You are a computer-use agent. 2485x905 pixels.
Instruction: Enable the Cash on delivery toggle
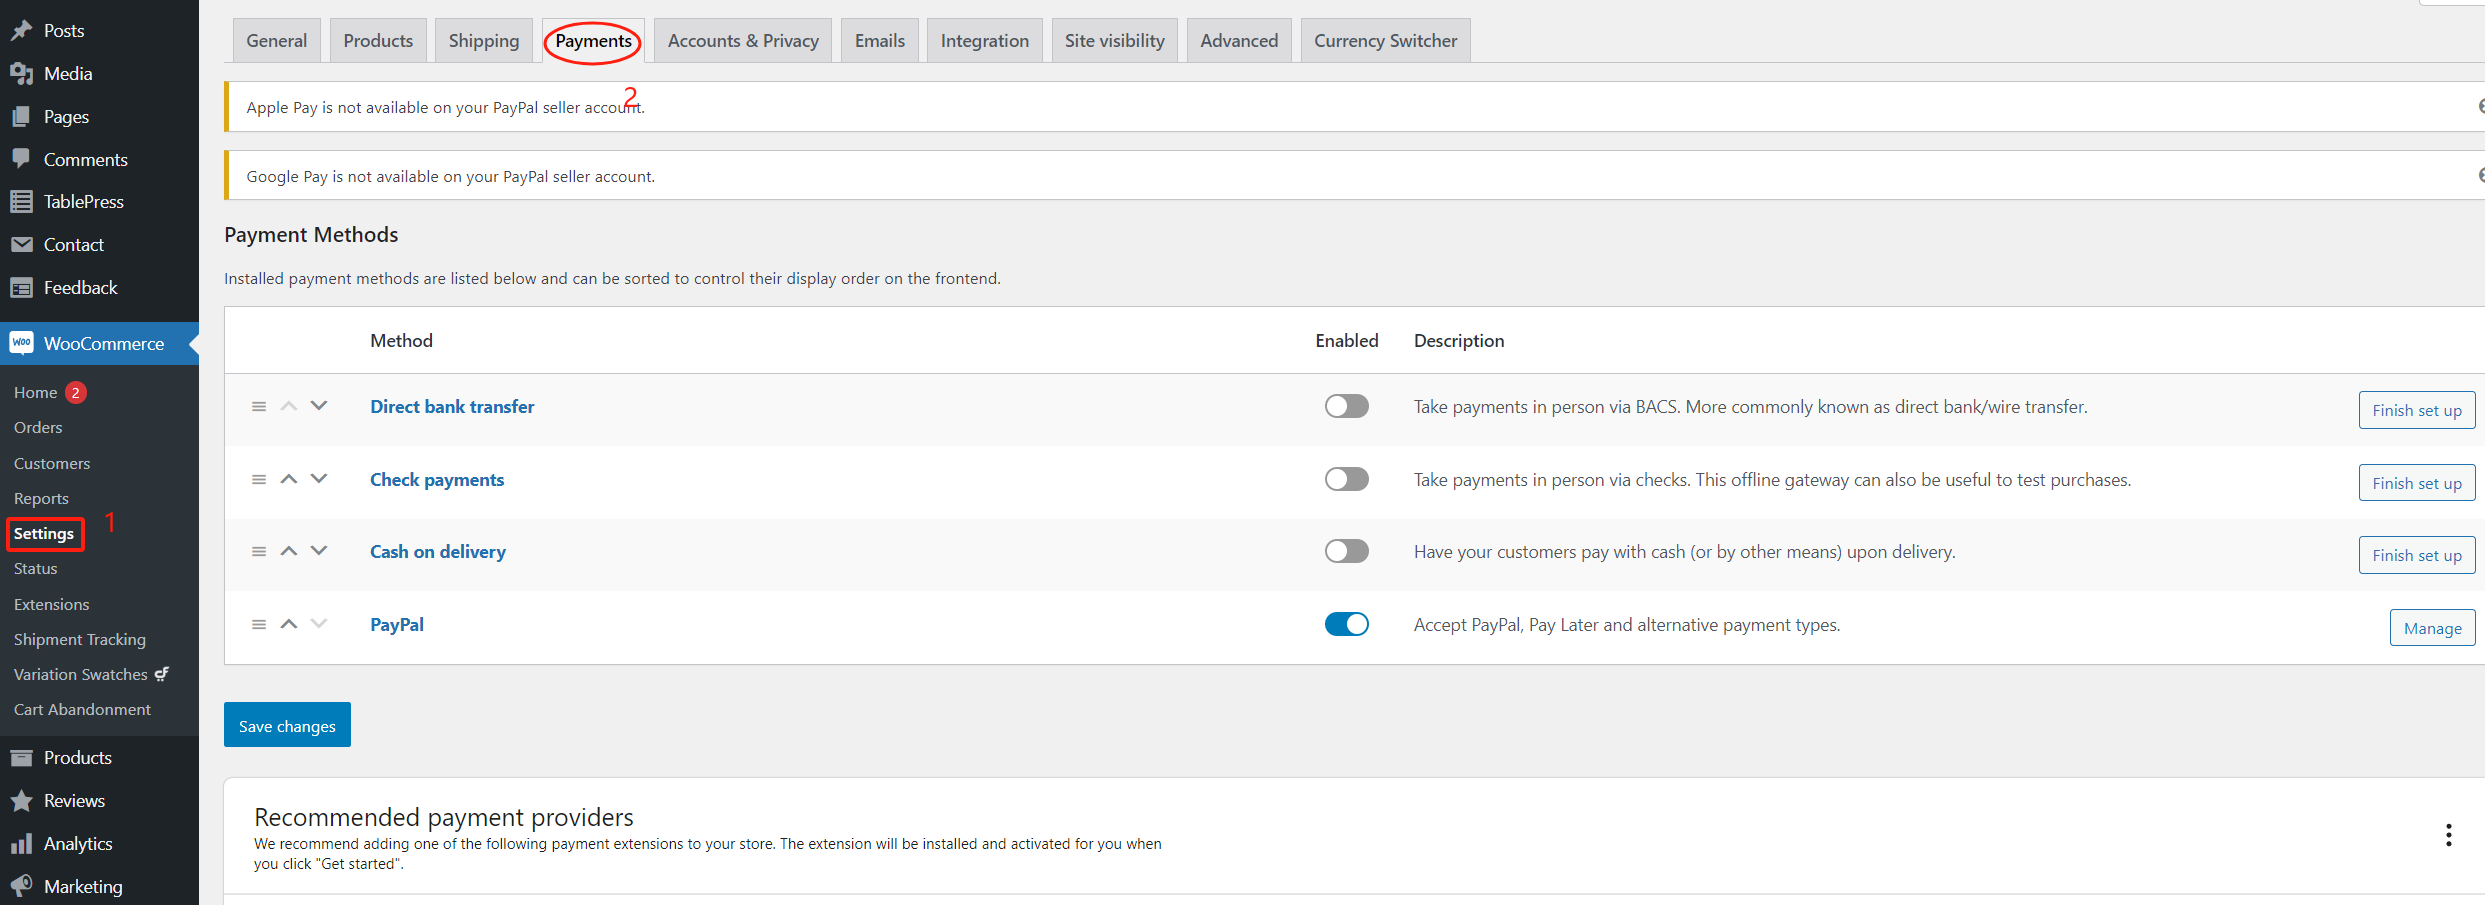(1346, 551)
